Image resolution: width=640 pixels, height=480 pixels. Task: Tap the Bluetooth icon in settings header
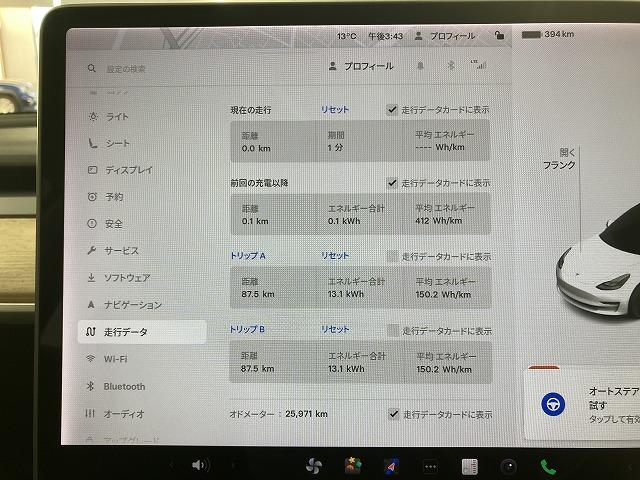[449, 66]
